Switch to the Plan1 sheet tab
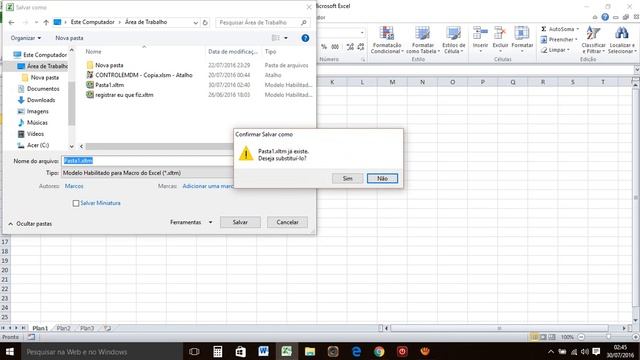Screen dimensions: 640x360 (x=40, y=328)
